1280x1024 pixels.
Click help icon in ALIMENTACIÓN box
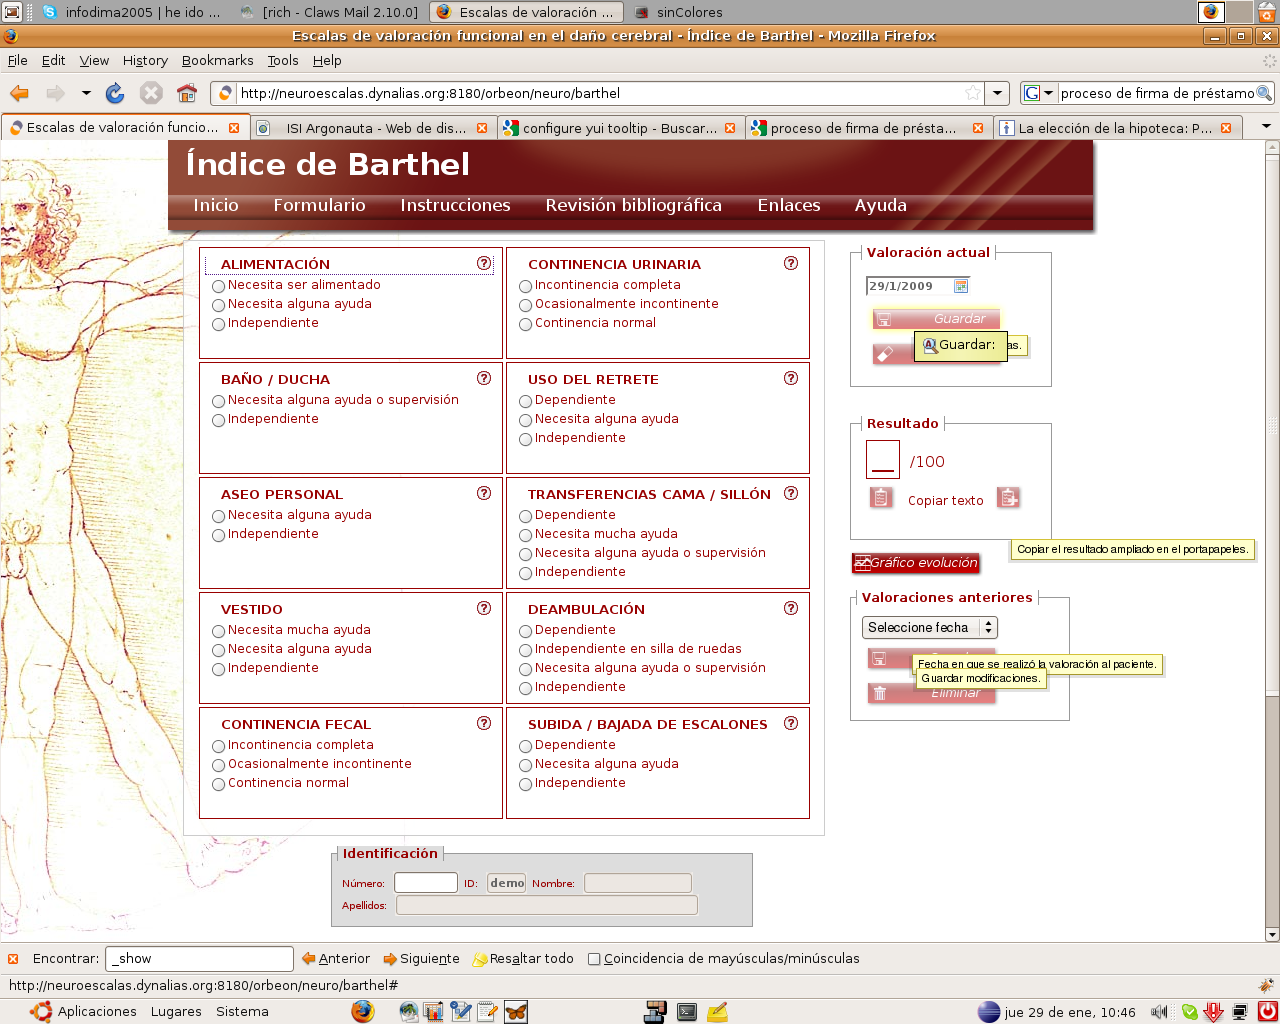click(484, 264)
